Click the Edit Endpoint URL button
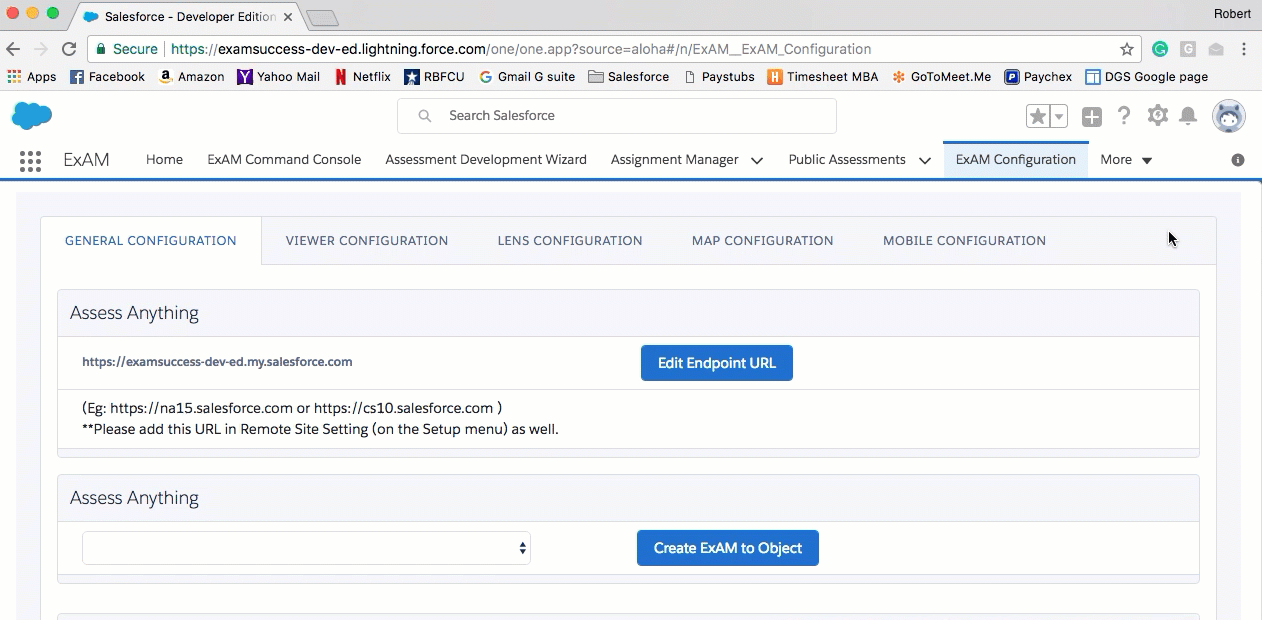The image size is (1262, 620). click(x=717, y=363)
